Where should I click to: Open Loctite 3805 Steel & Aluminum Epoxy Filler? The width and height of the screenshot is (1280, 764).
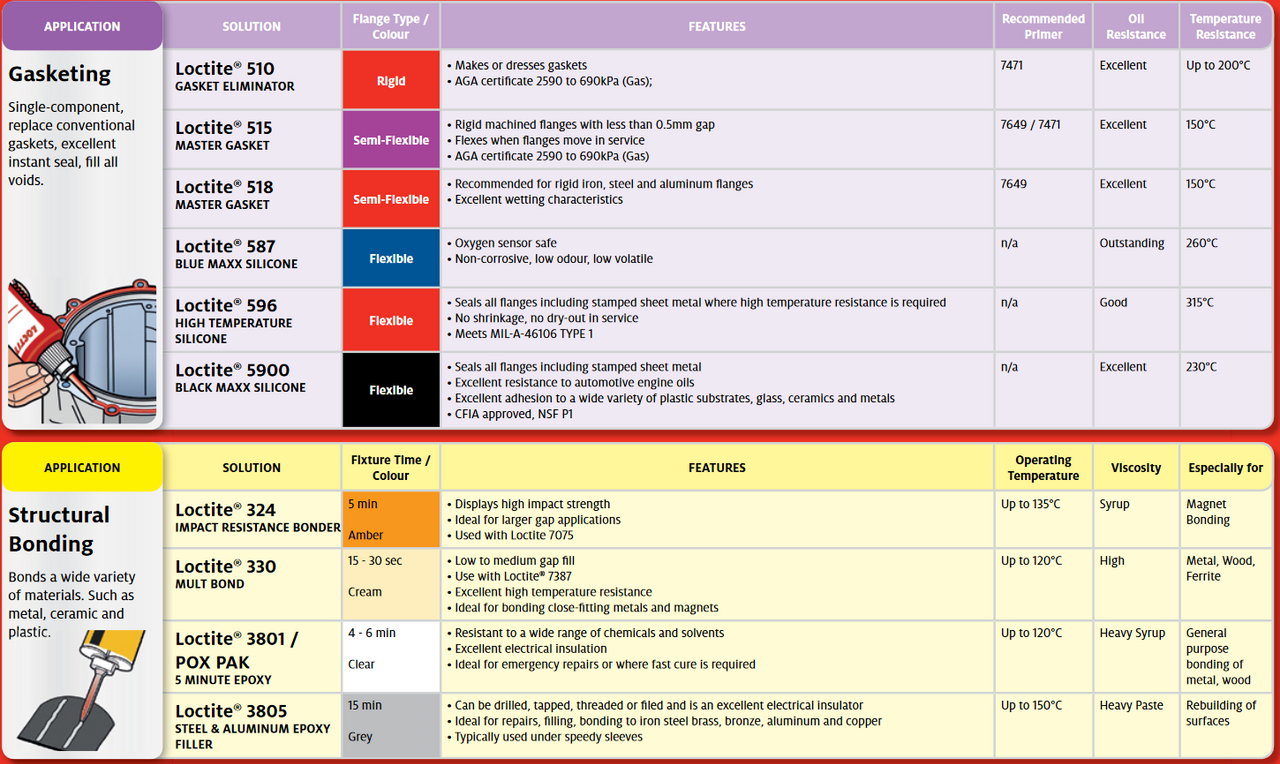click(252, 725)
